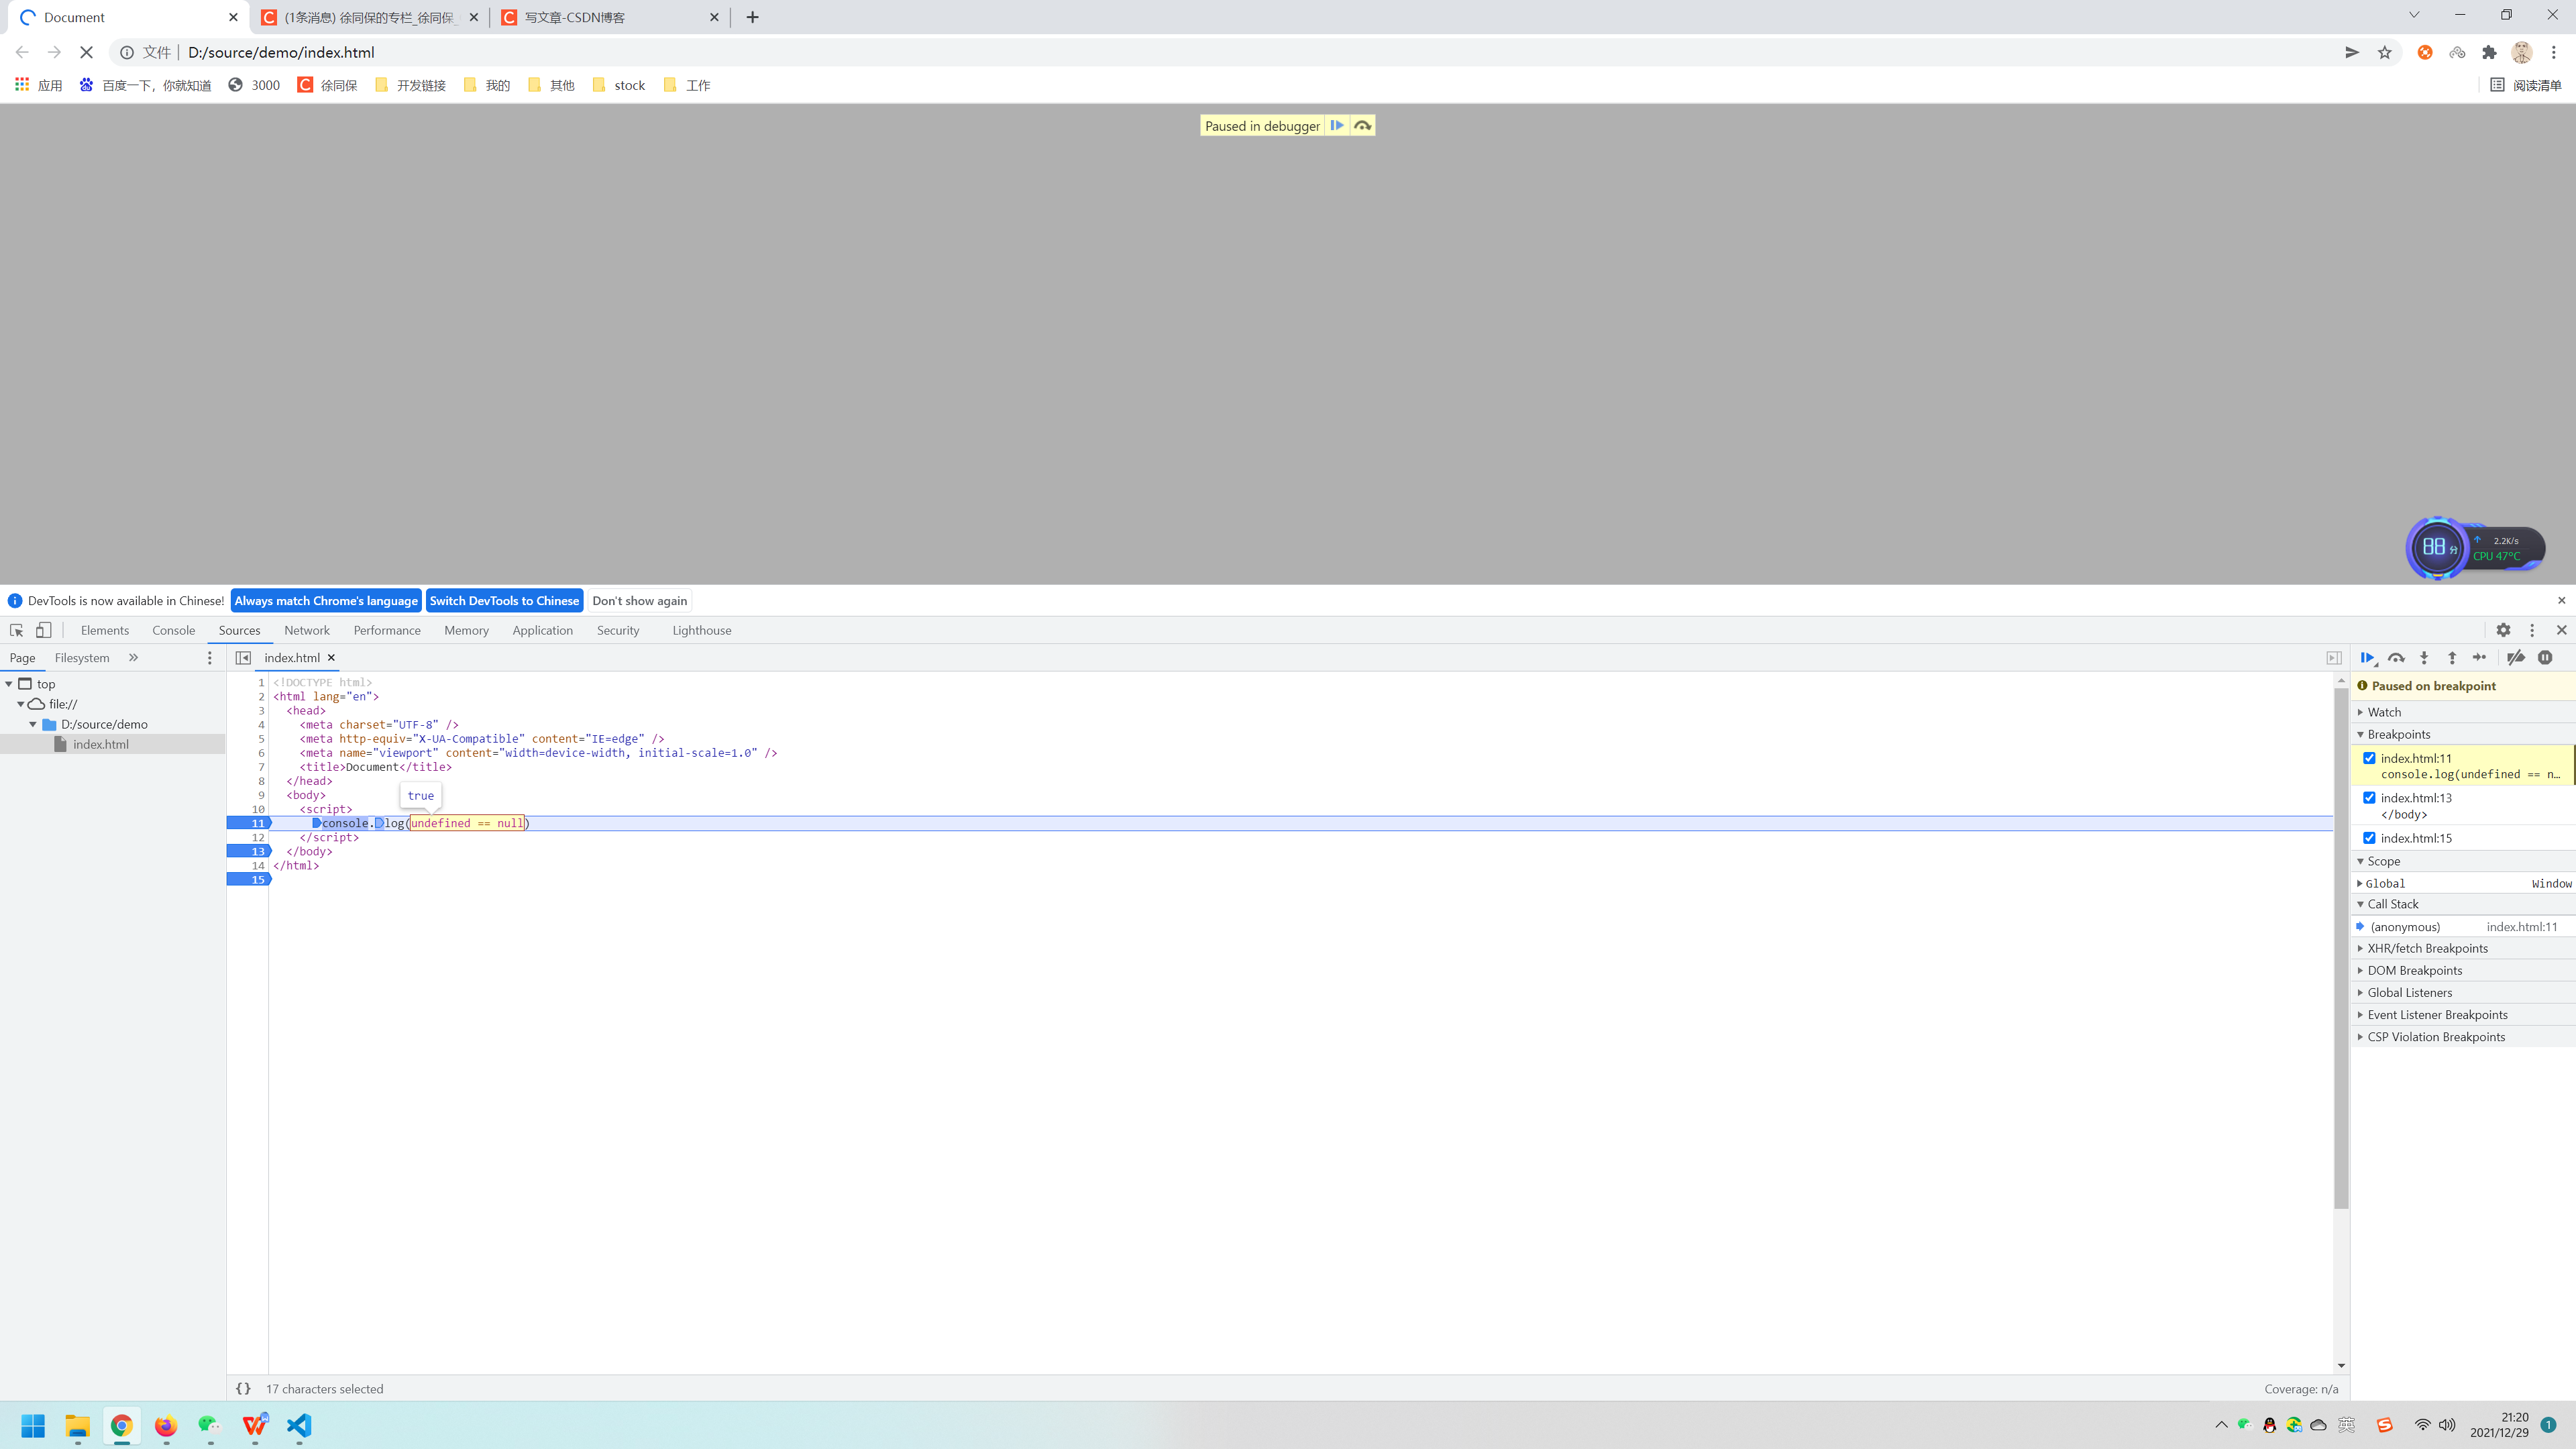Image resolution: width=2576 pixels, height=1449 pixels.
Task: Uncheck breakpoint index.html:11
Action: [2369, 758]
